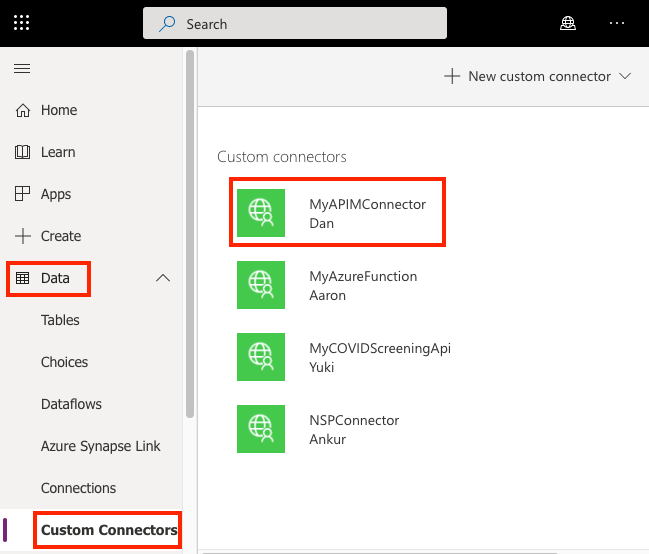Screen dimensions: 649x554
Task: Click the environment globe icon in header
Action: [x=567, y=23]
